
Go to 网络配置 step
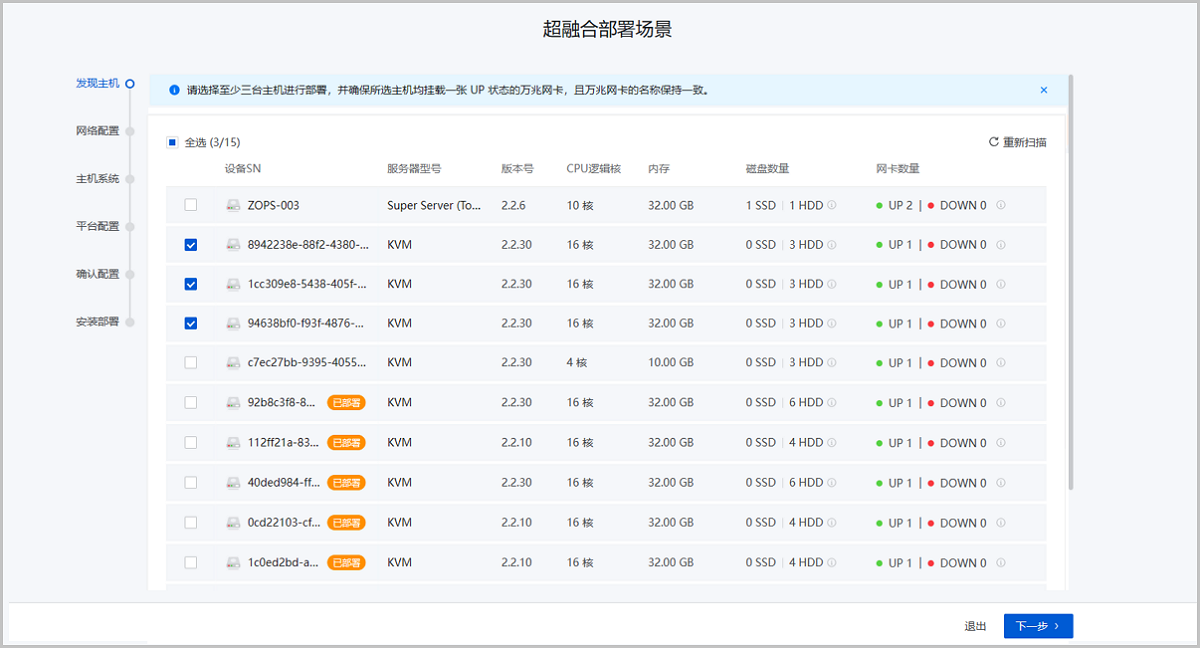(98, 131)
